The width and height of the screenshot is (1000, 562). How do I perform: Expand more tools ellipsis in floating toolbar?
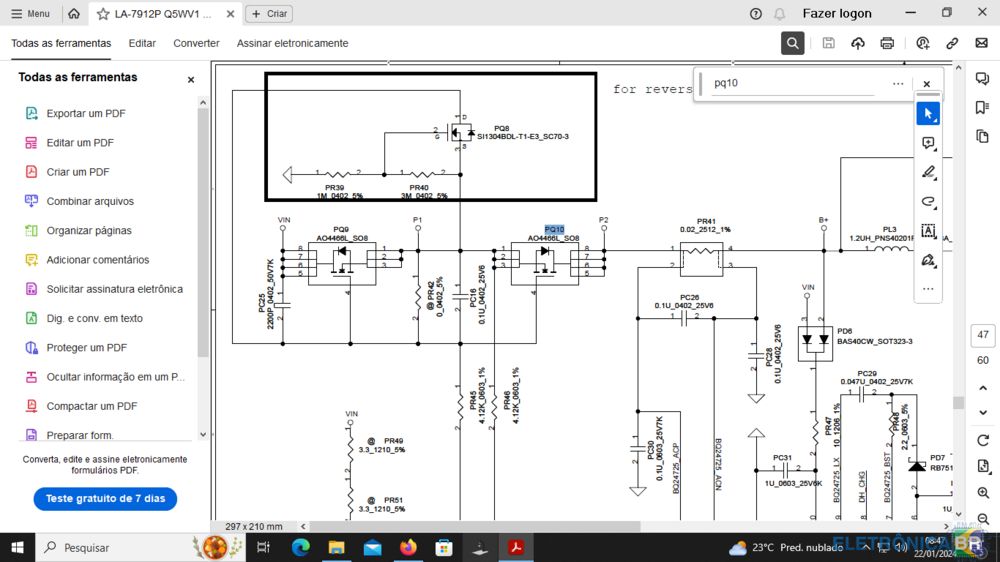(x=928, y=289)
